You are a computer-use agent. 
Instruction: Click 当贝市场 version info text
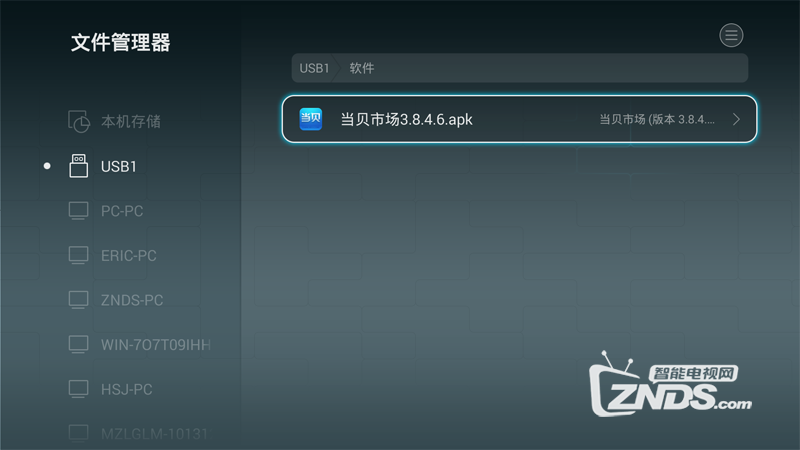[657, 119]
